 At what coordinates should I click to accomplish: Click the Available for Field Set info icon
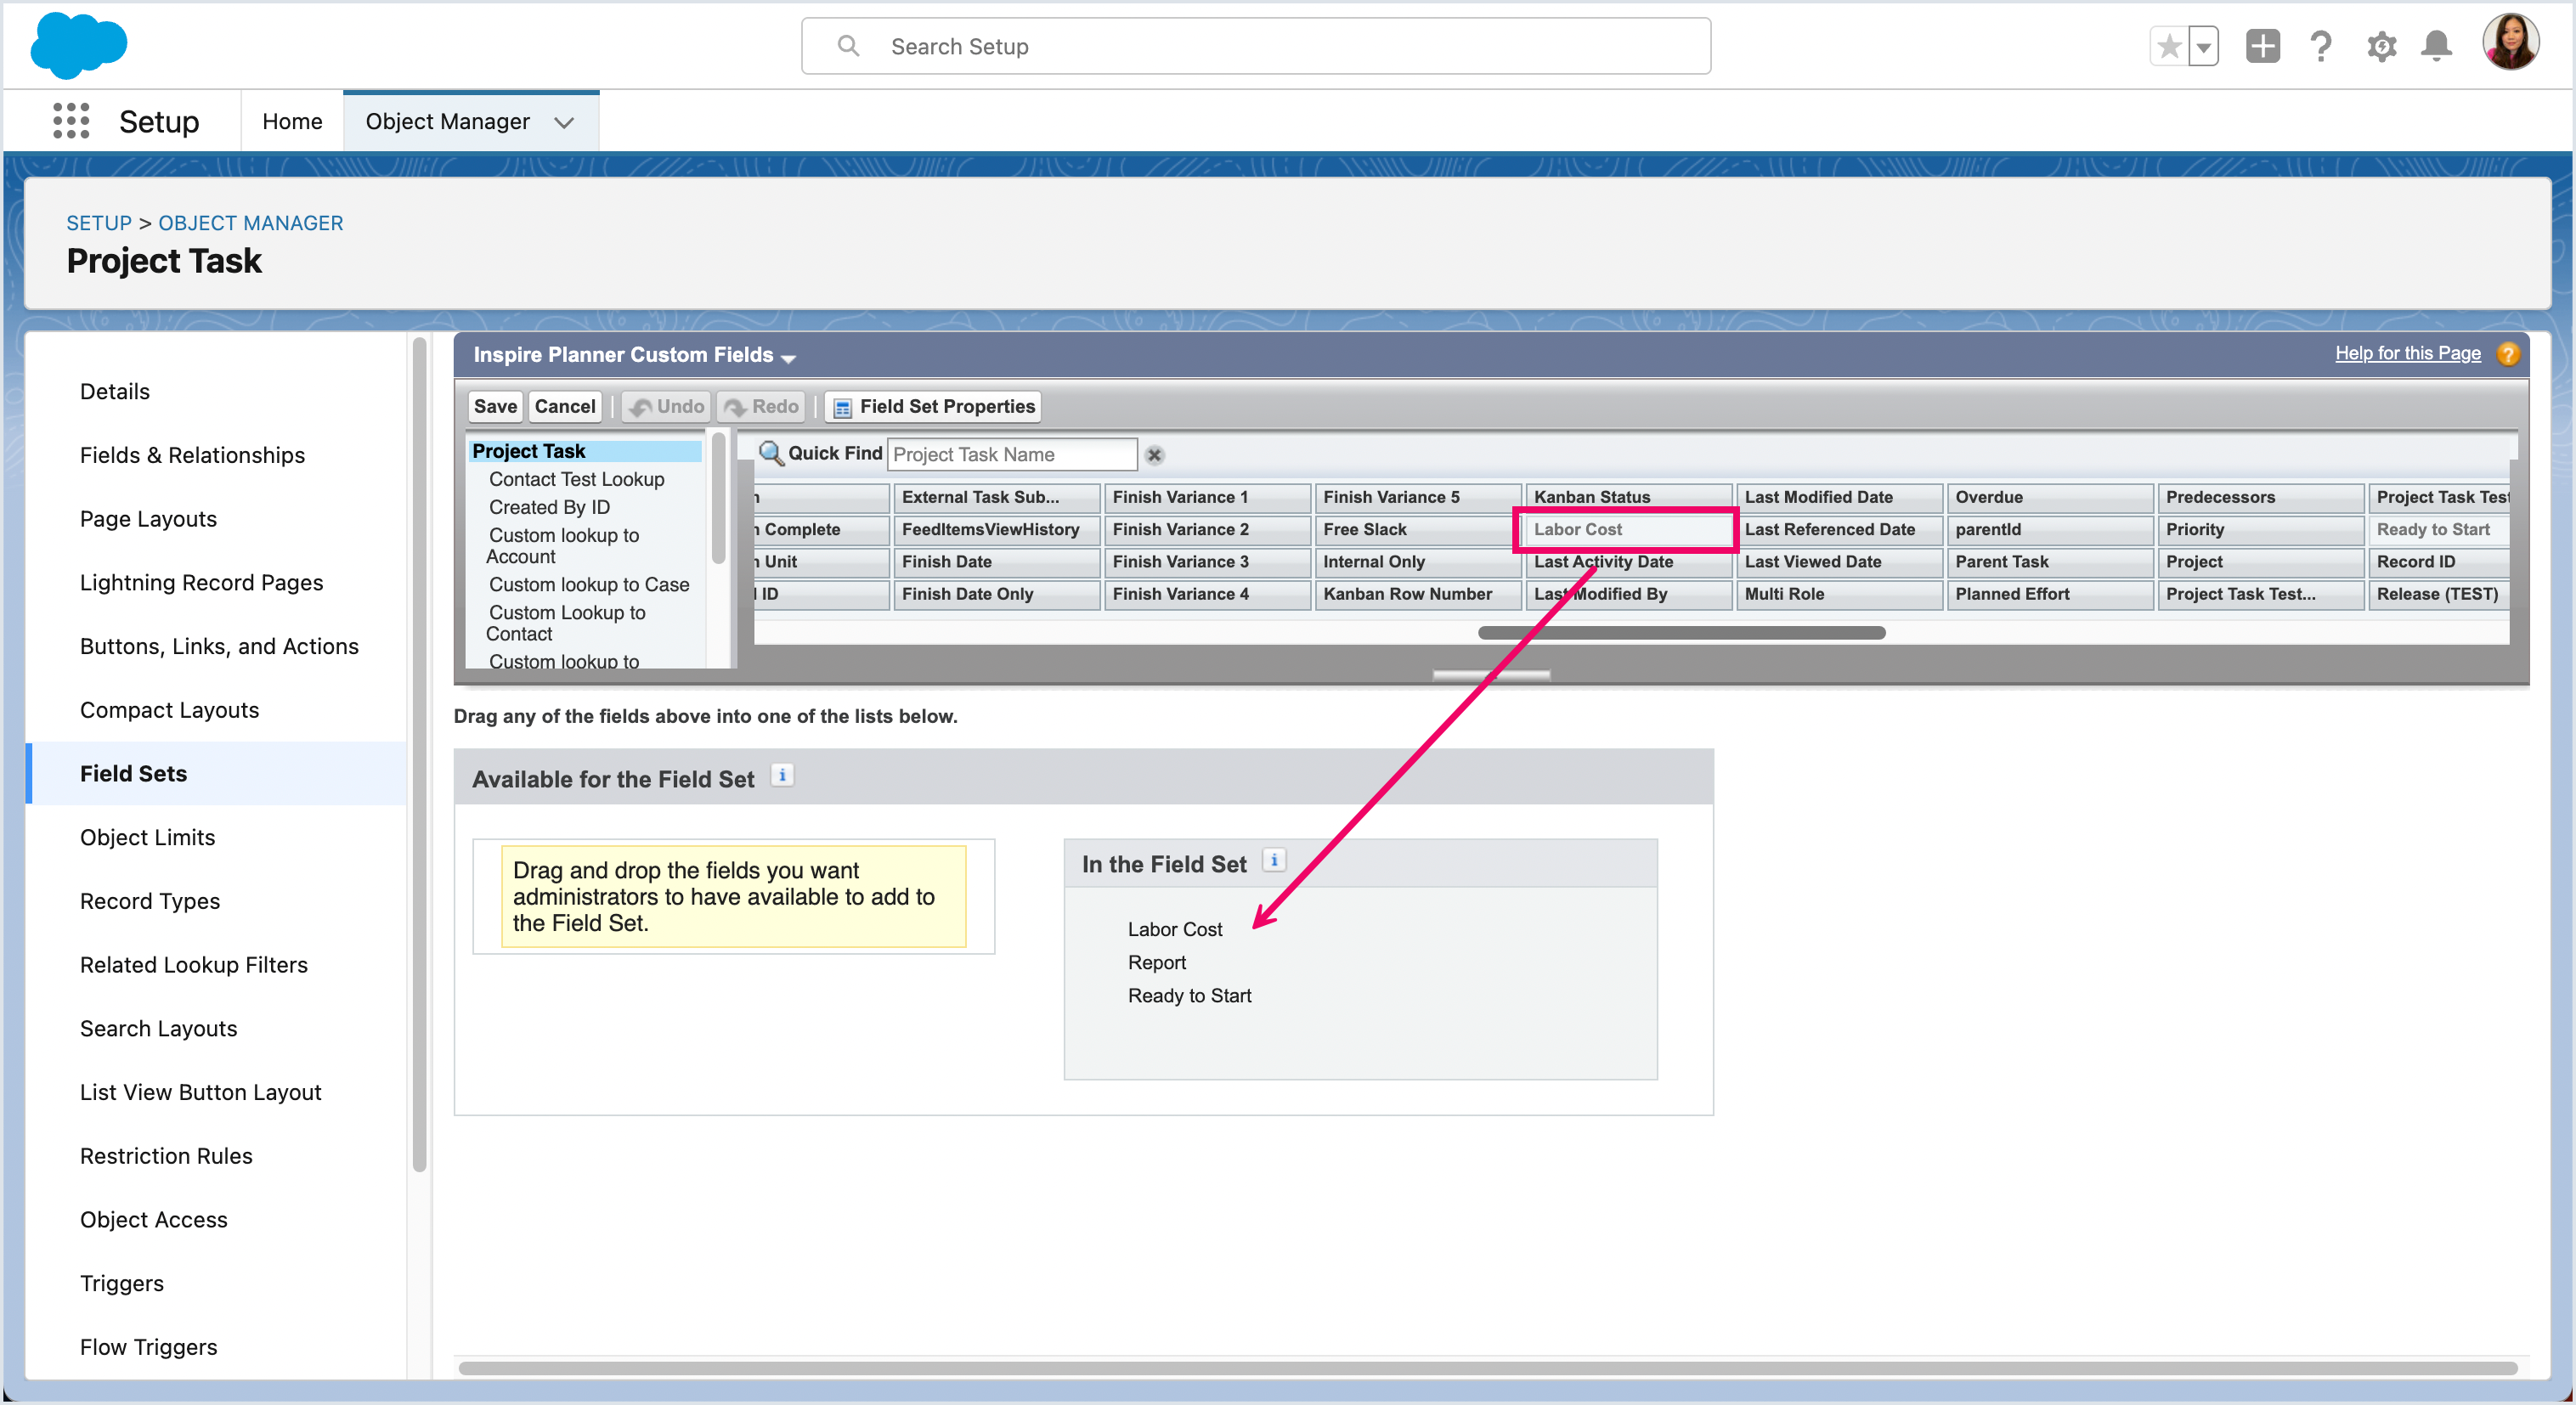(x=782, y=775)
